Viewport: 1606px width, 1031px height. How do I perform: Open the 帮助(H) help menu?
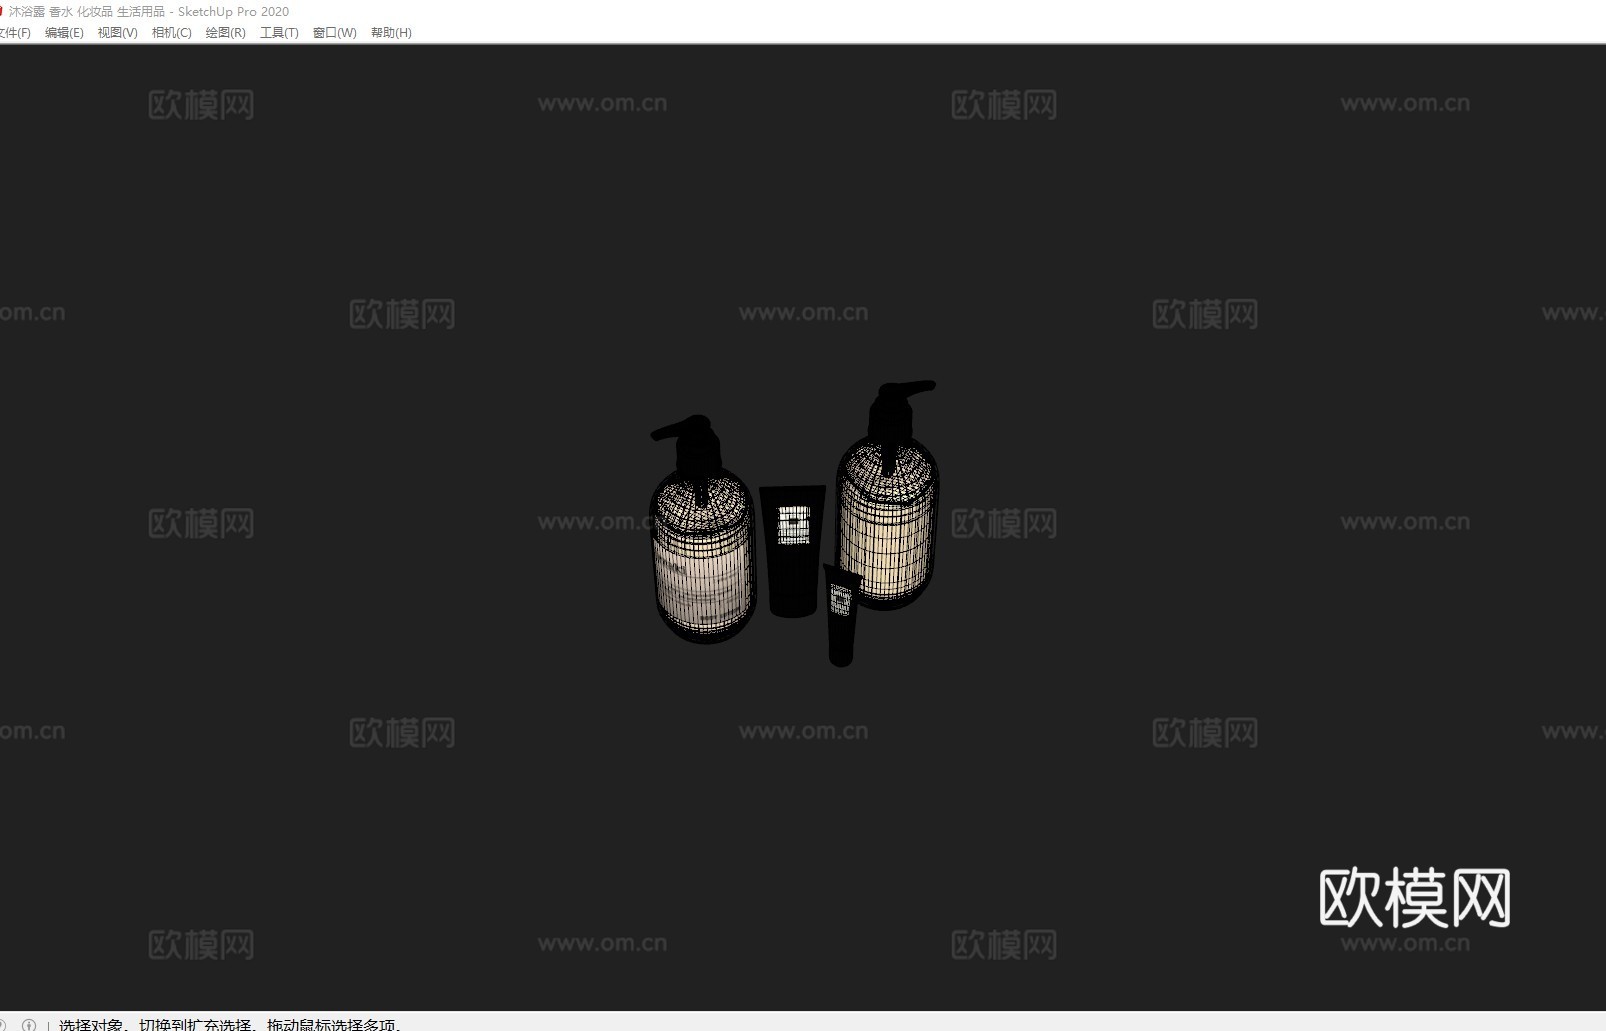click(x=391, y=33)
